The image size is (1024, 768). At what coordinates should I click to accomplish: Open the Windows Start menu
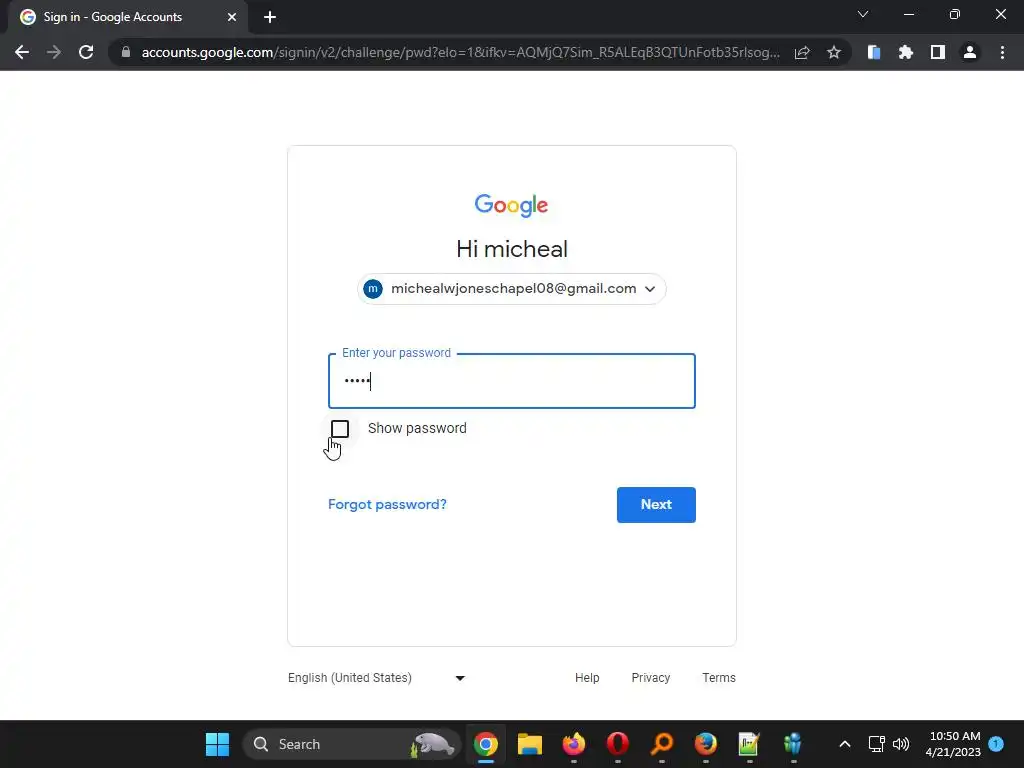coord(217,744)
